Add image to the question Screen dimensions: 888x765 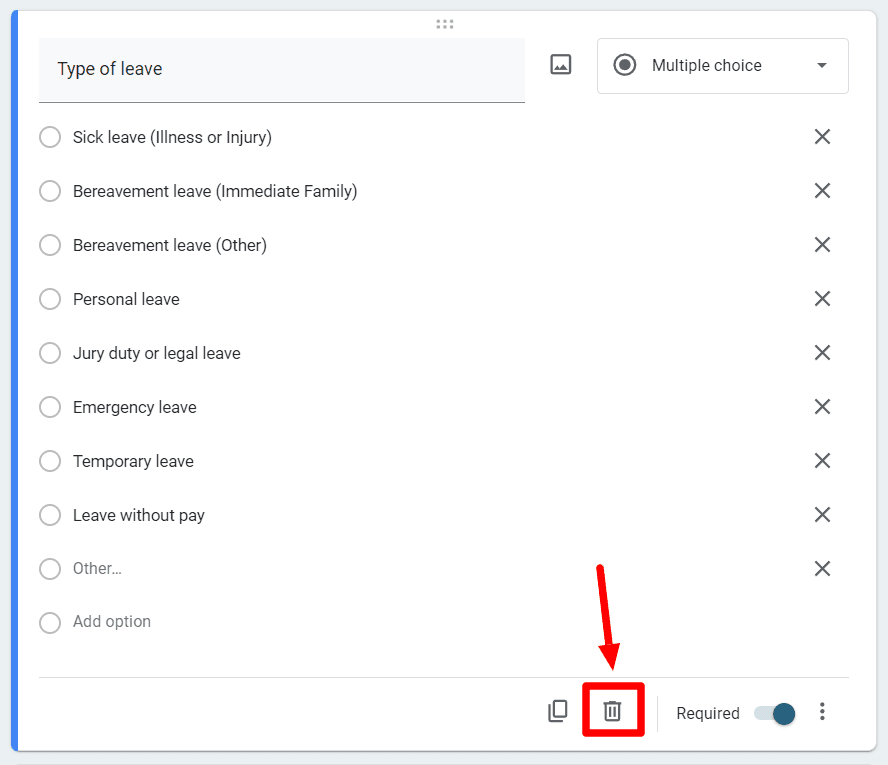coord(561,65)
